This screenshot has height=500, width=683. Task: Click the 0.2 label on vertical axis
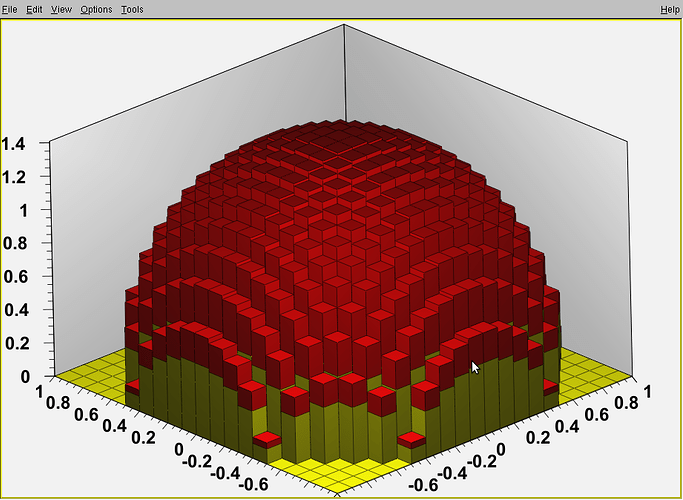point(18,344)
